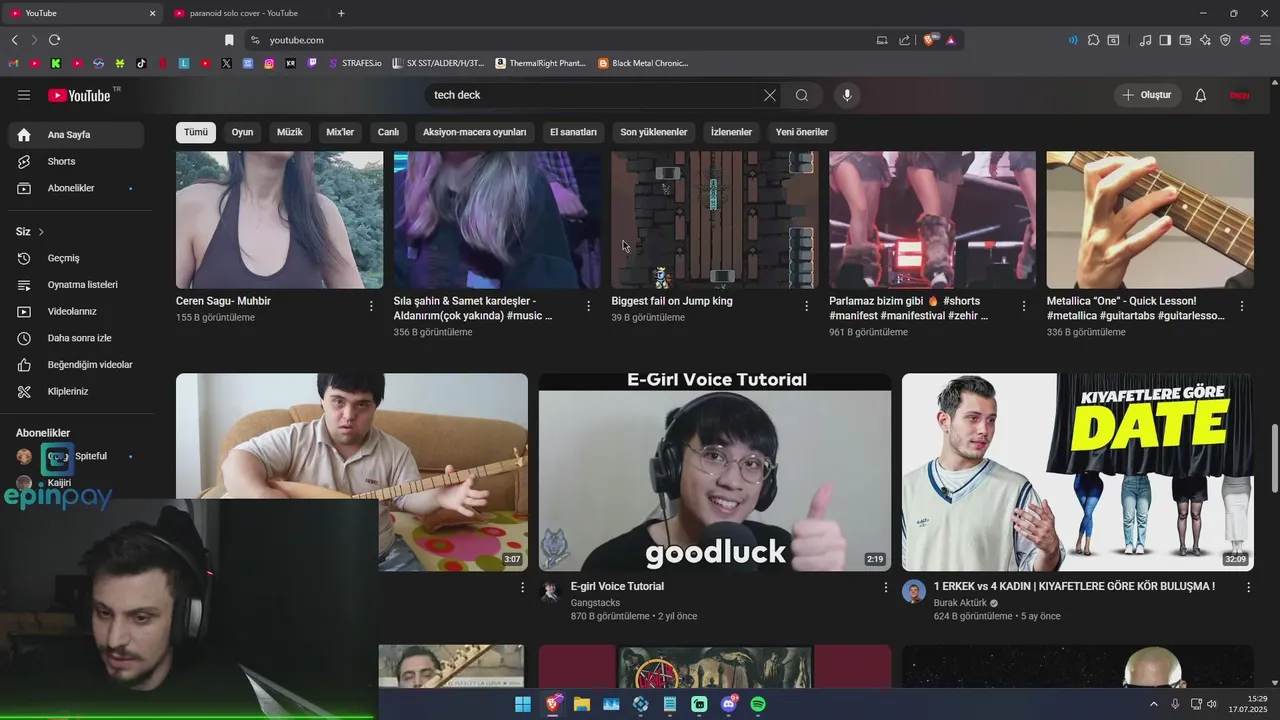Select the Tümü filter chip
This screenshot has width=1280, height=720.
tap(196, 132)
